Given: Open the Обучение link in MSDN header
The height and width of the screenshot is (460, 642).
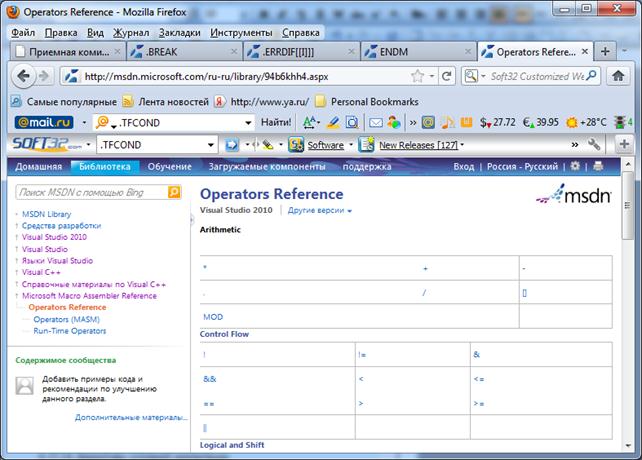Looking at the screenshot, I should (x=170, y=166).
